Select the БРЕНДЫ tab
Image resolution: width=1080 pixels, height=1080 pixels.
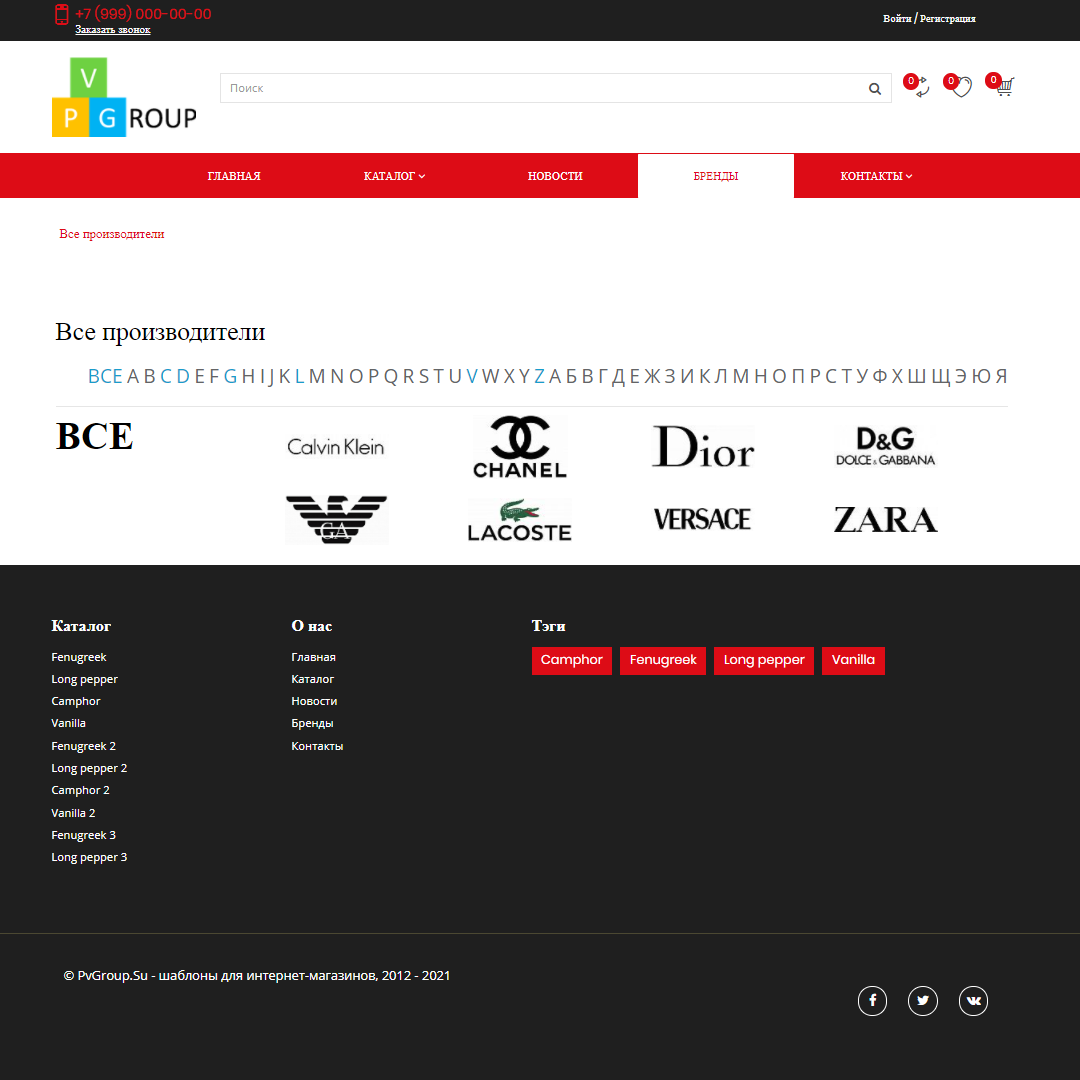[x=715, y=175]
